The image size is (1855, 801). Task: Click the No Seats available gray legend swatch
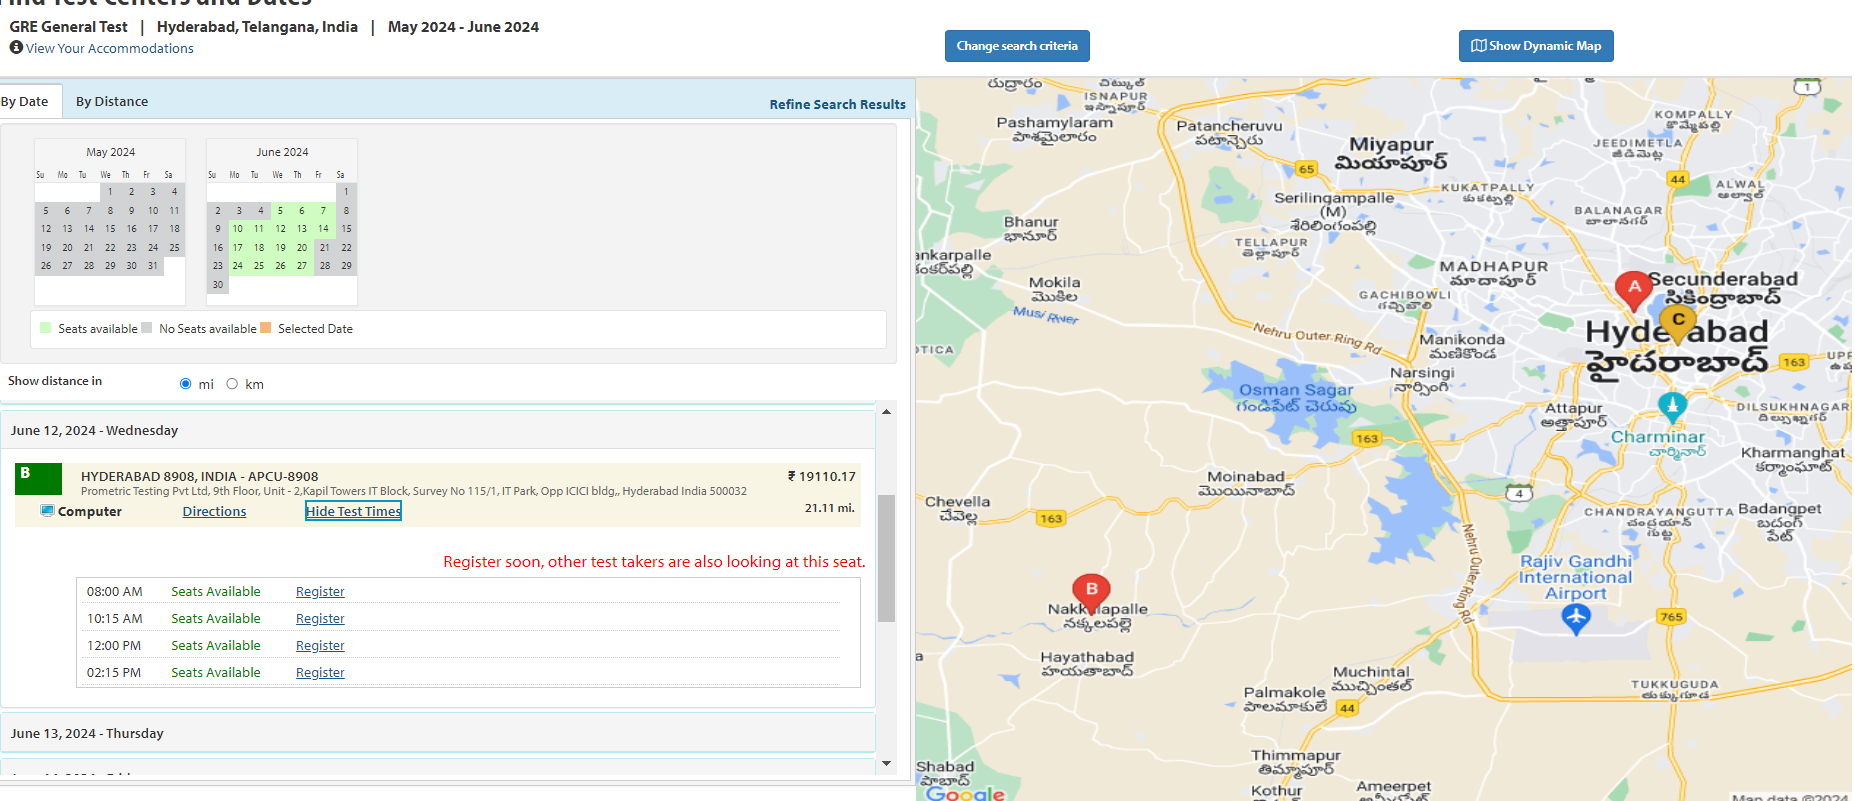click(x=147, y=328)
